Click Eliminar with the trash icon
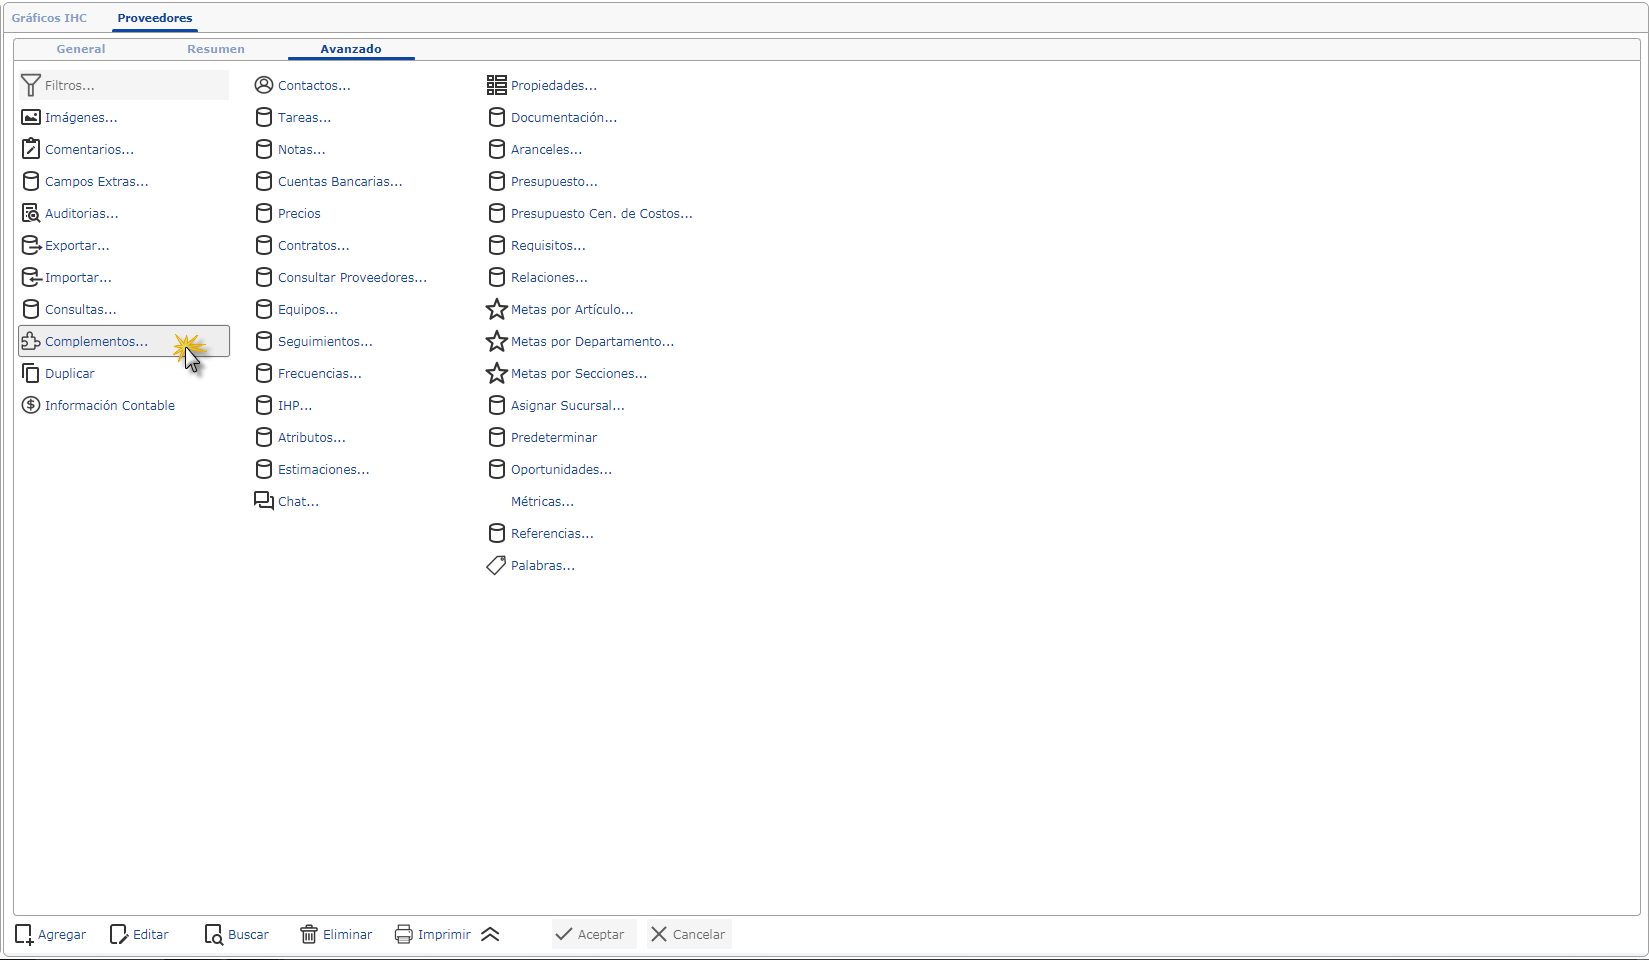The height and width of the screenshot is (960, 1649). coord(336,934)
